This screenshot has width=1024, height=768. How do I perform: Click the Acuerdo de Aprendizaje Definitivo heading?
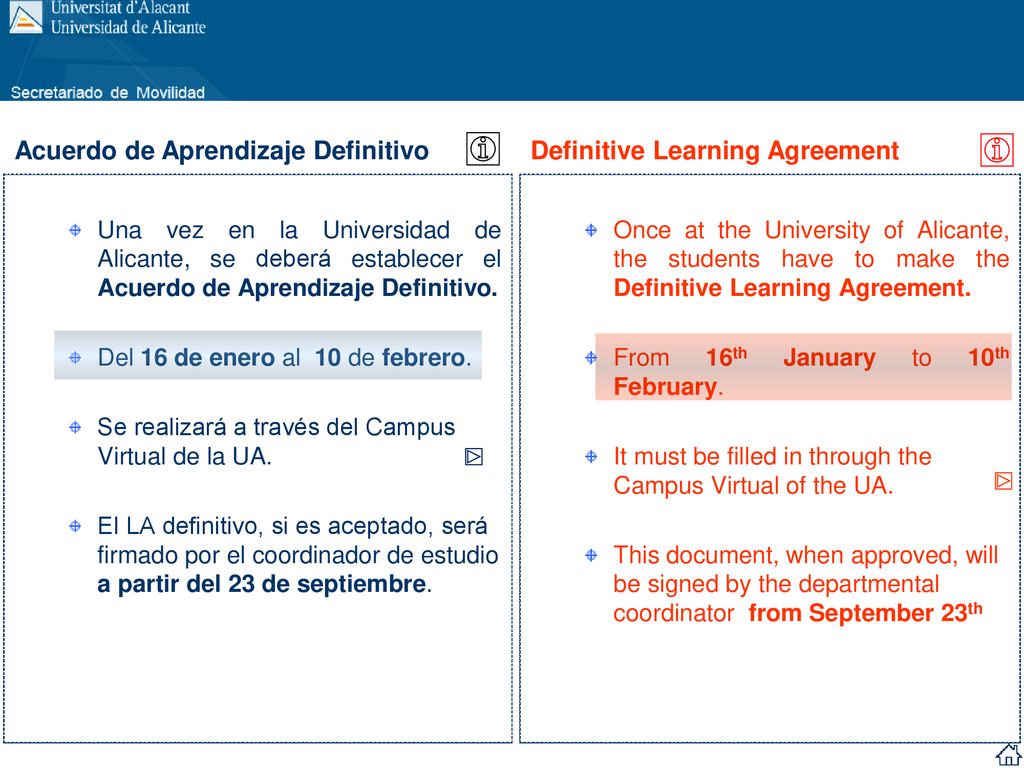click(x=221, y=151)
